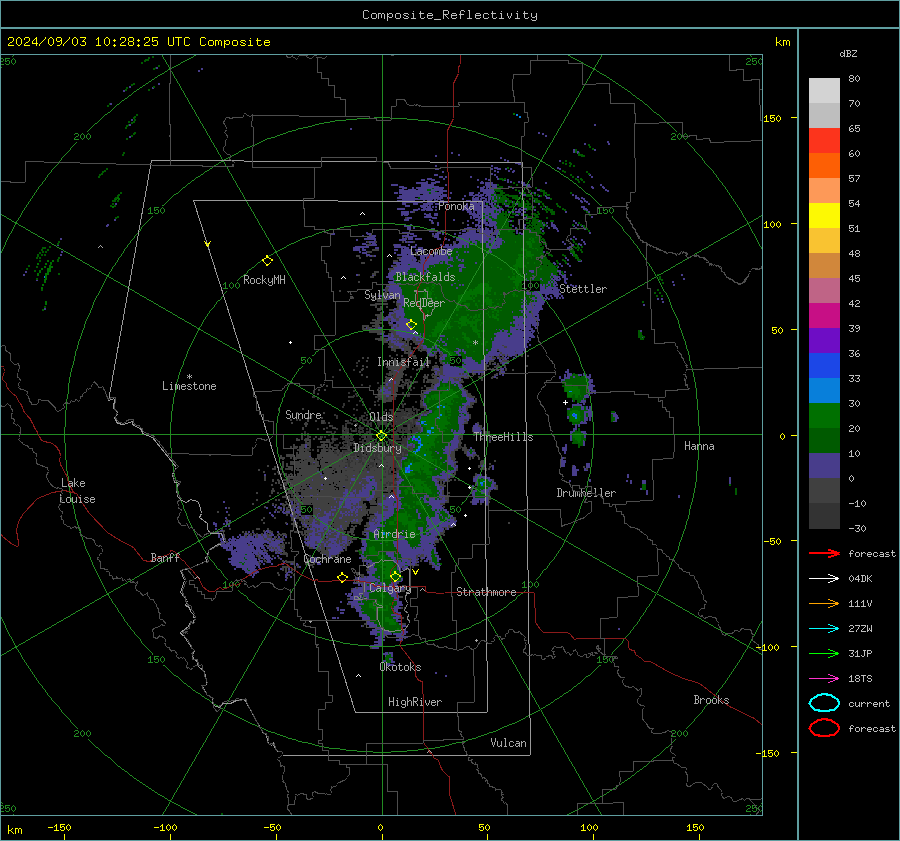Click the Brooks map label
This screenshot has width=900, height=841.
(711, 700)
